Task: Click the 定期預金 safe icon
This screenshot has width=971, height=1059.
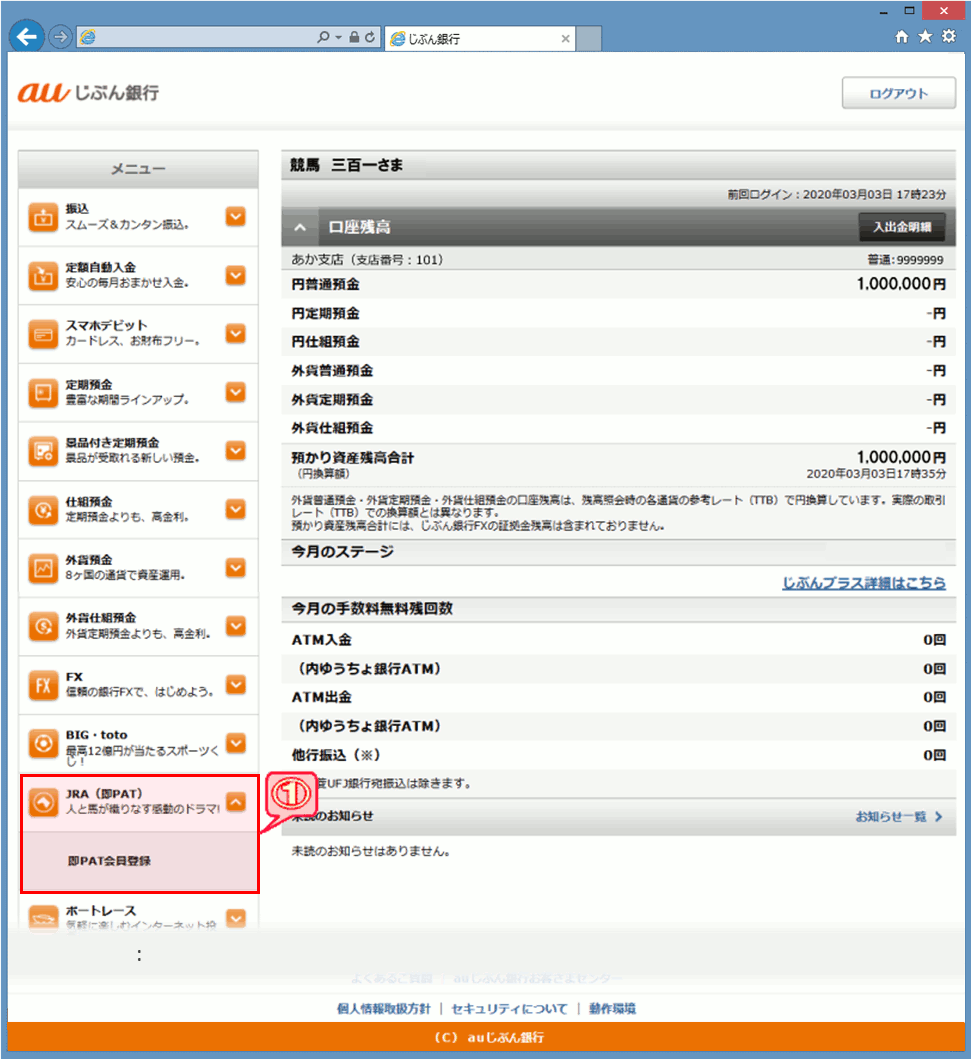Action: click(x=43, y=393)
